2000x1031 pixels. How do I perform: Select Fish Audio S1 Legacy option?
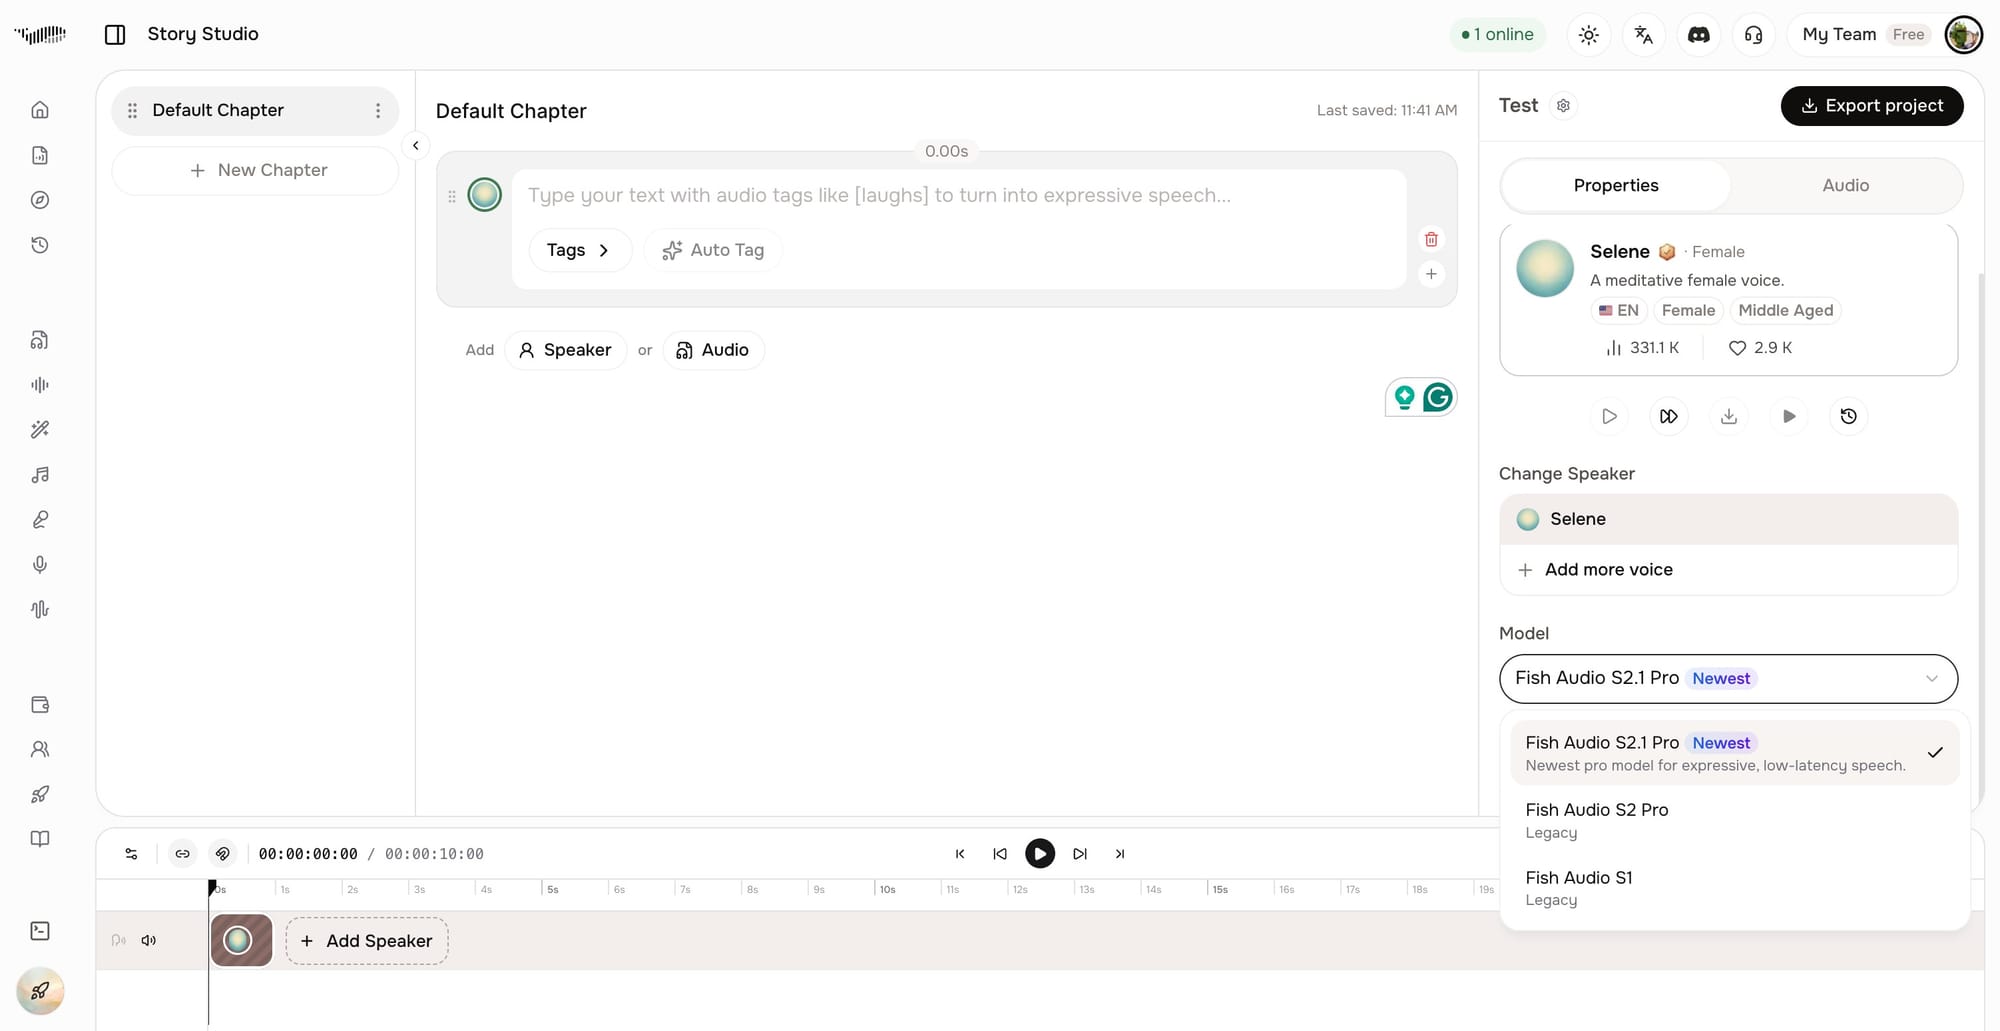[x=1734, y=888]
